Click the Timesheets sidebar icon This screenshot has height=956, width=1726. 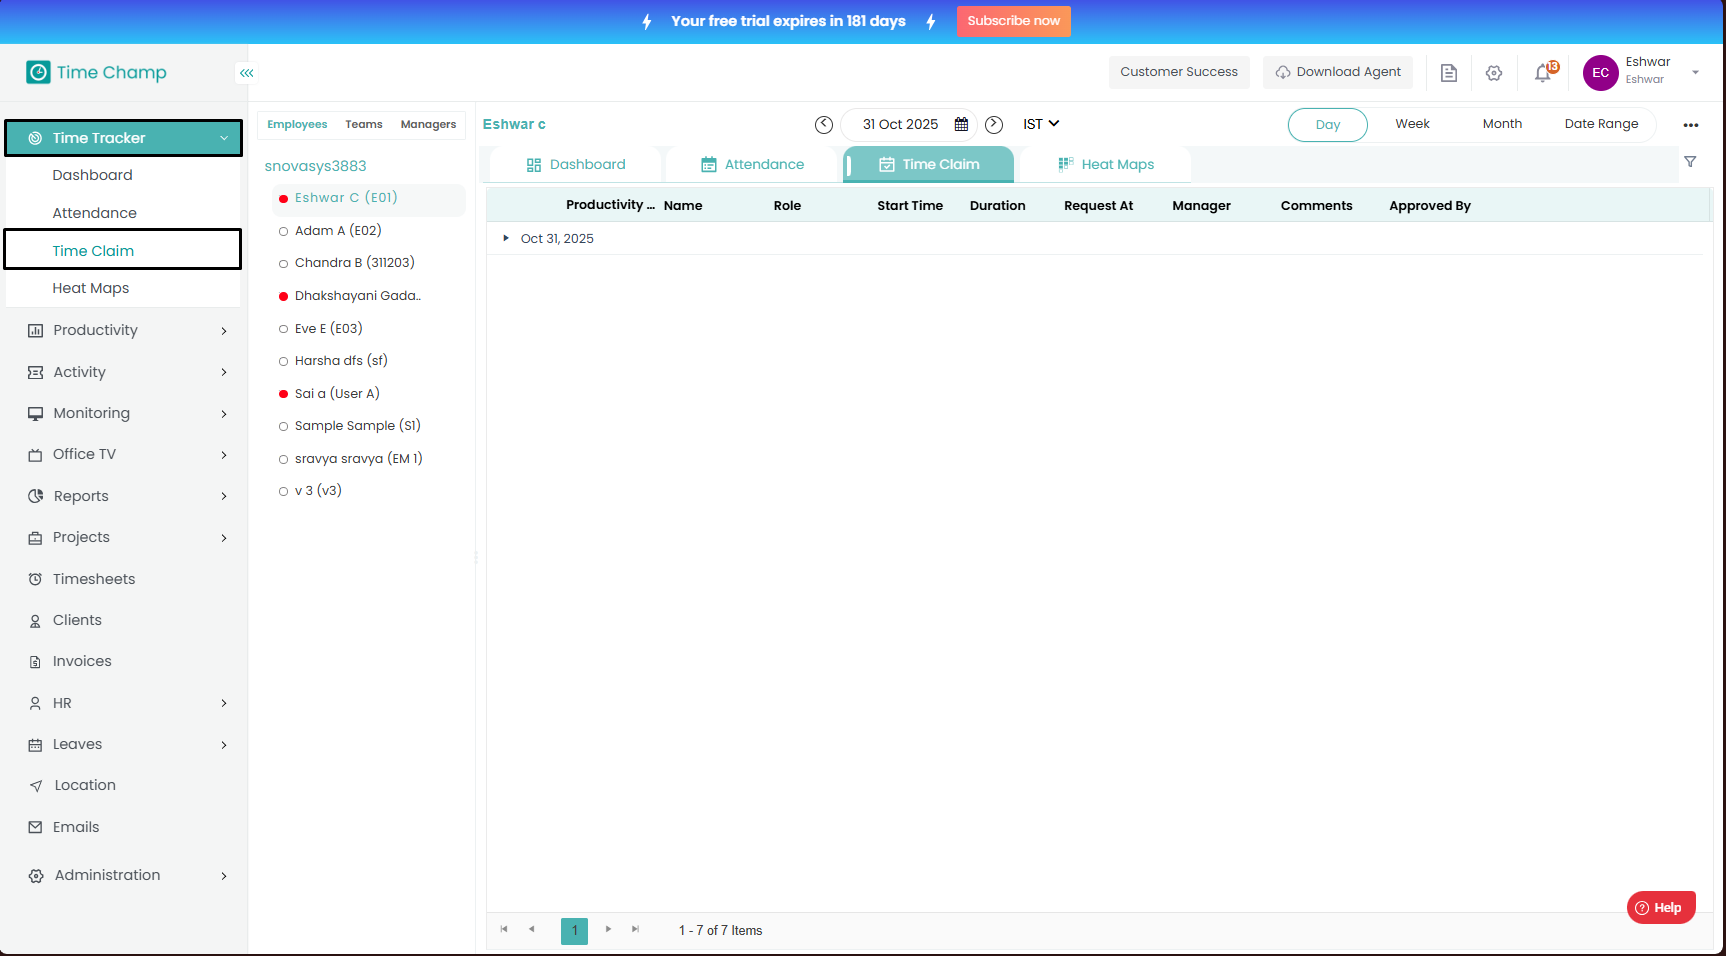(35, 579)
